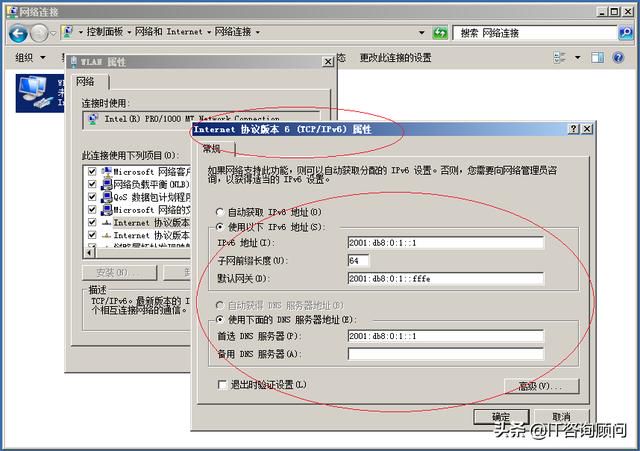Click the 取消 button in IPv6 dialog

pos(561,417)
